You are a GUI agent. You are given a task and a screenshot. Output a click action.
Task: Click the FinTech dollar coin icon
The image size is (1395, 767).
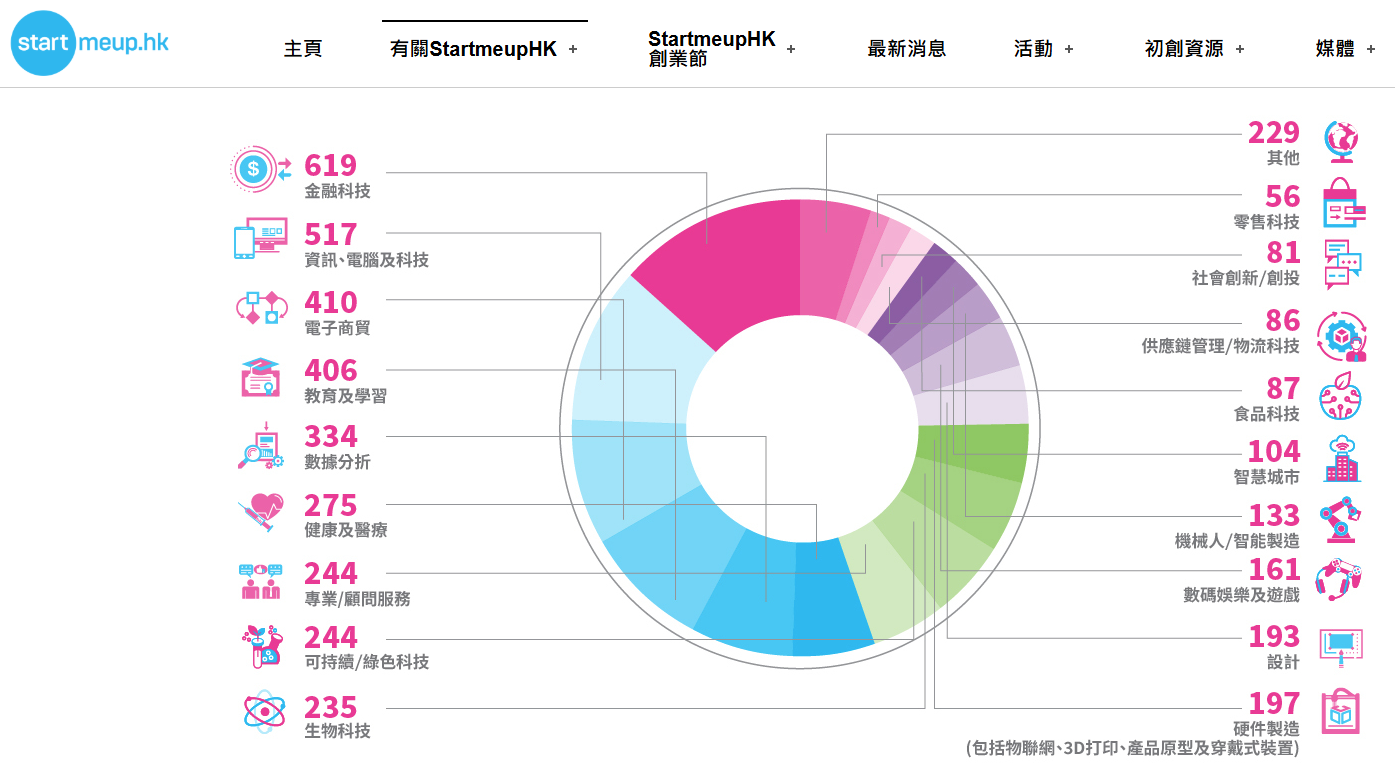257,169
